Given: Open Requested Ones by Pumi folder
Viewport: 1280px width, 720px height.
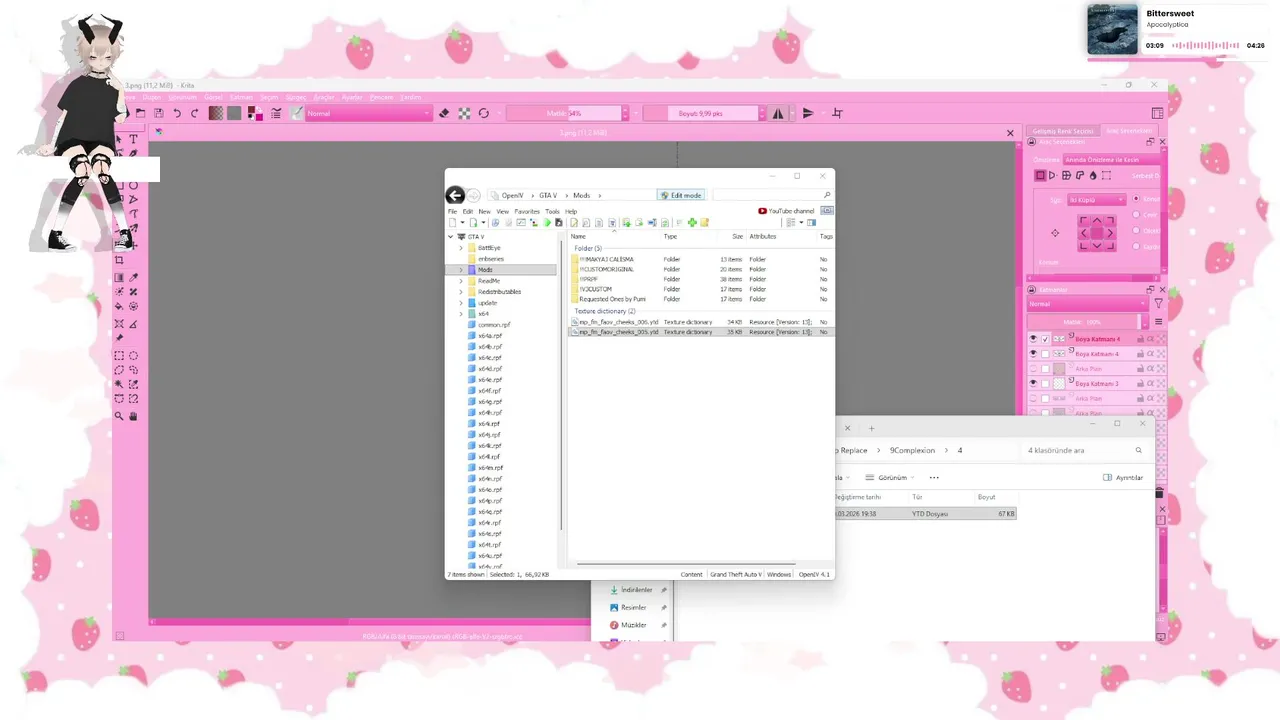Looking at the screenshot, I should pos(612,299).
